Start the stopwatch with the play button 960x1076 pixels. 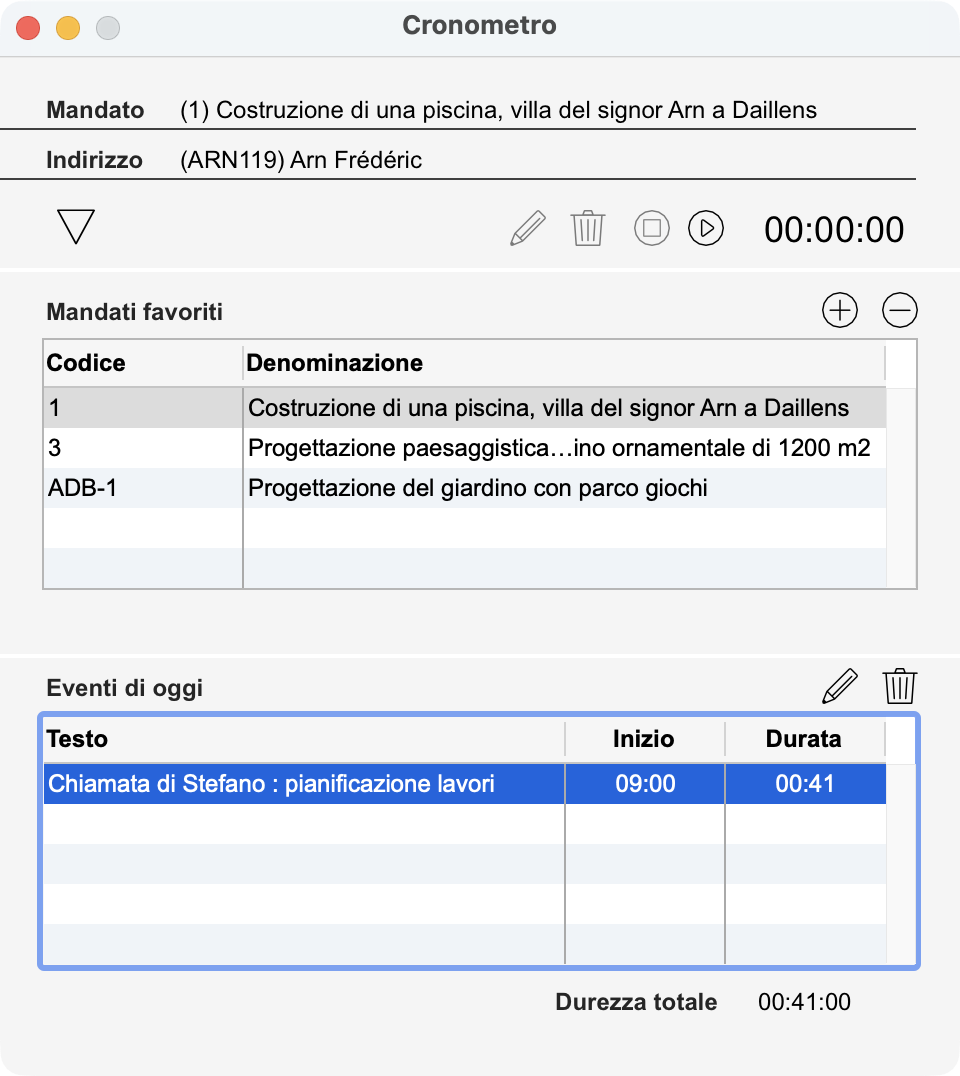(706, 228)
